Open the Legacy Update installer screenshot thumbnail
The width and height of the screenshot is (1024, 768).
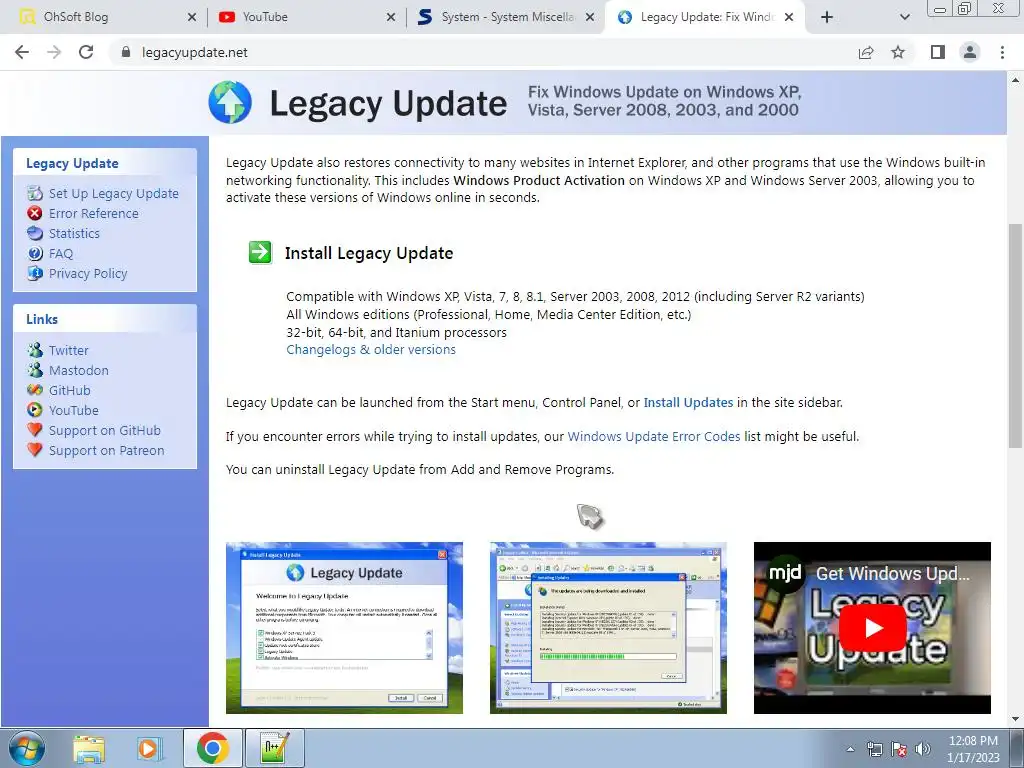(344, 628)
